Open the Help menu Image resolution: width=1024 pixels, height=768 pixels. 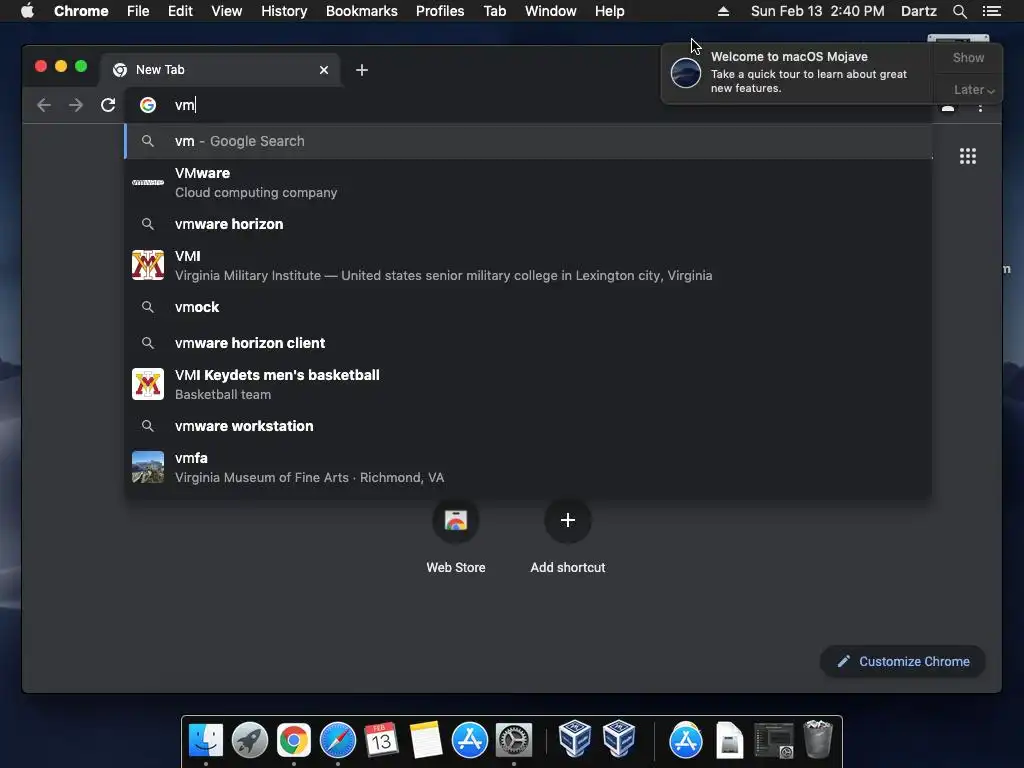tap(609, 11)
